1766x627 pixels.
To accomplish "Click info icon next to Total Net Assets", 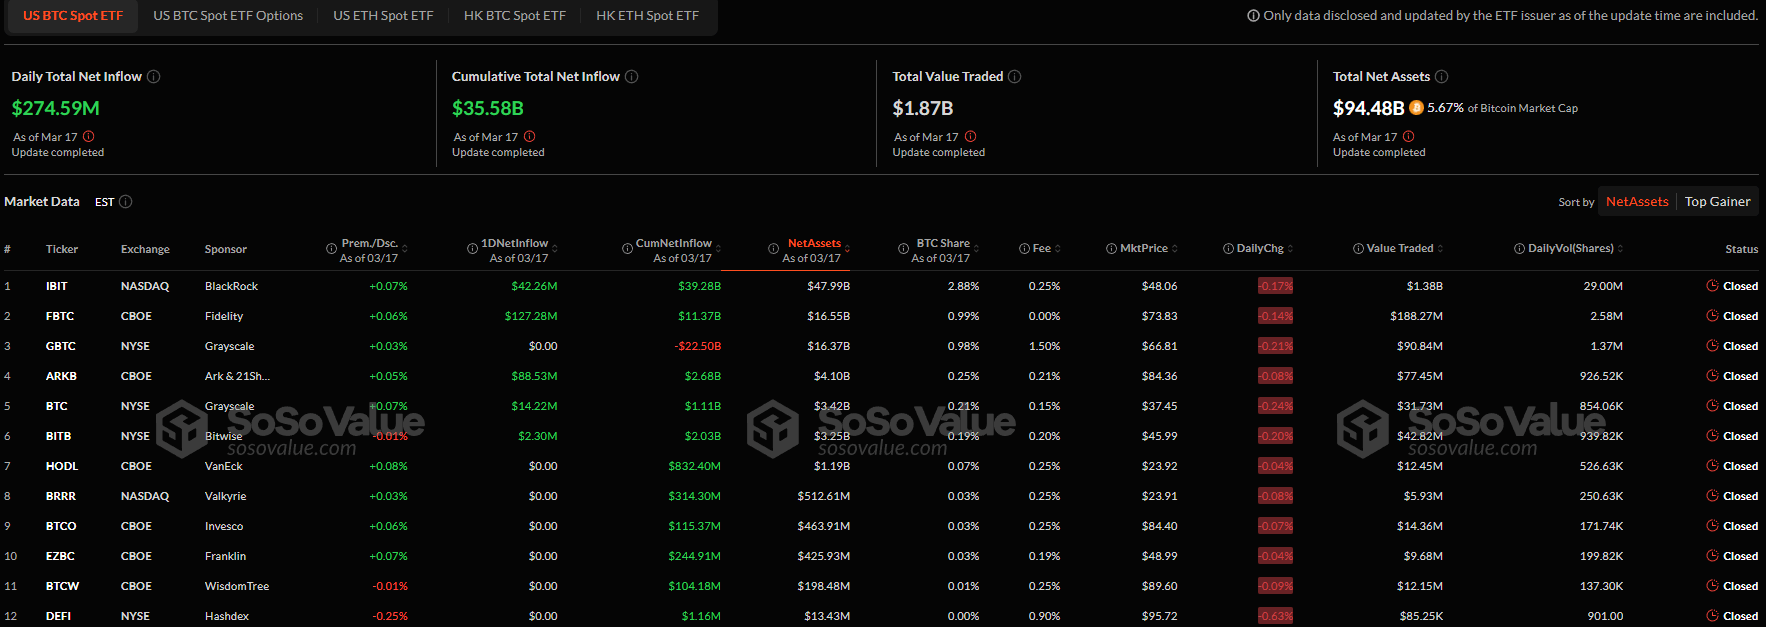I will coord(1442,77).
